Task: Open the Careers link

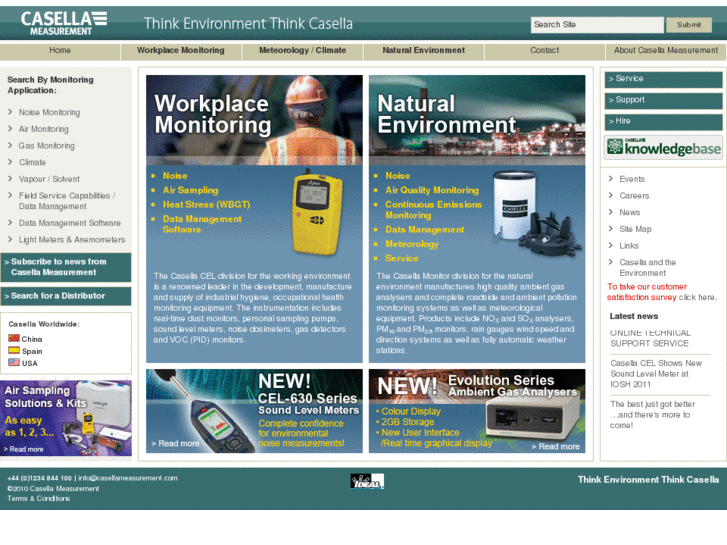Action: [634, 196]
